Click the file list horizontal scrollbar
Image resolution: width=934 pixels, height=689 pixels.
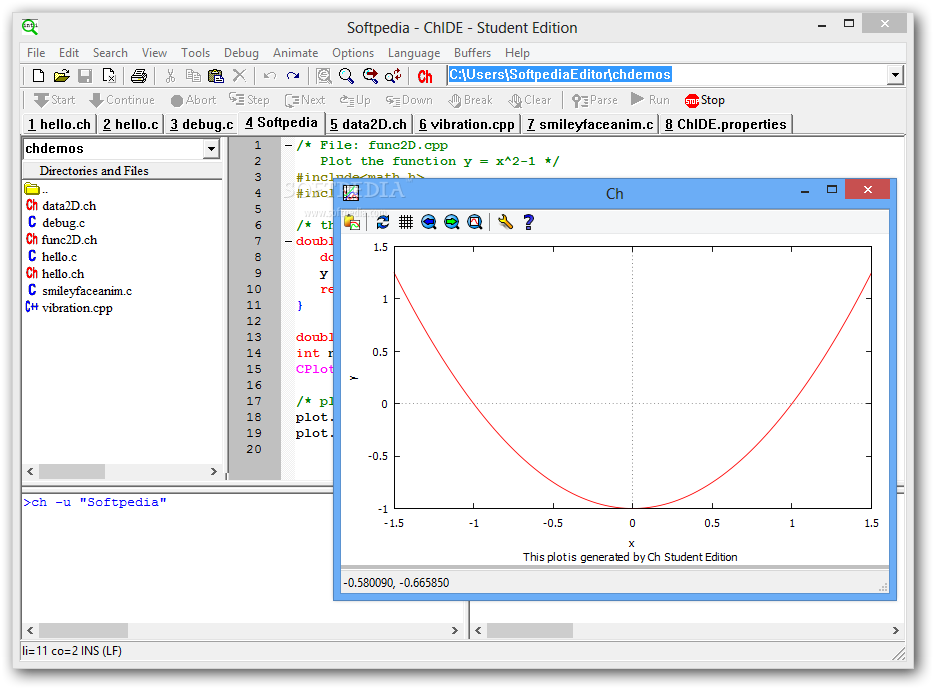[122, 471]
